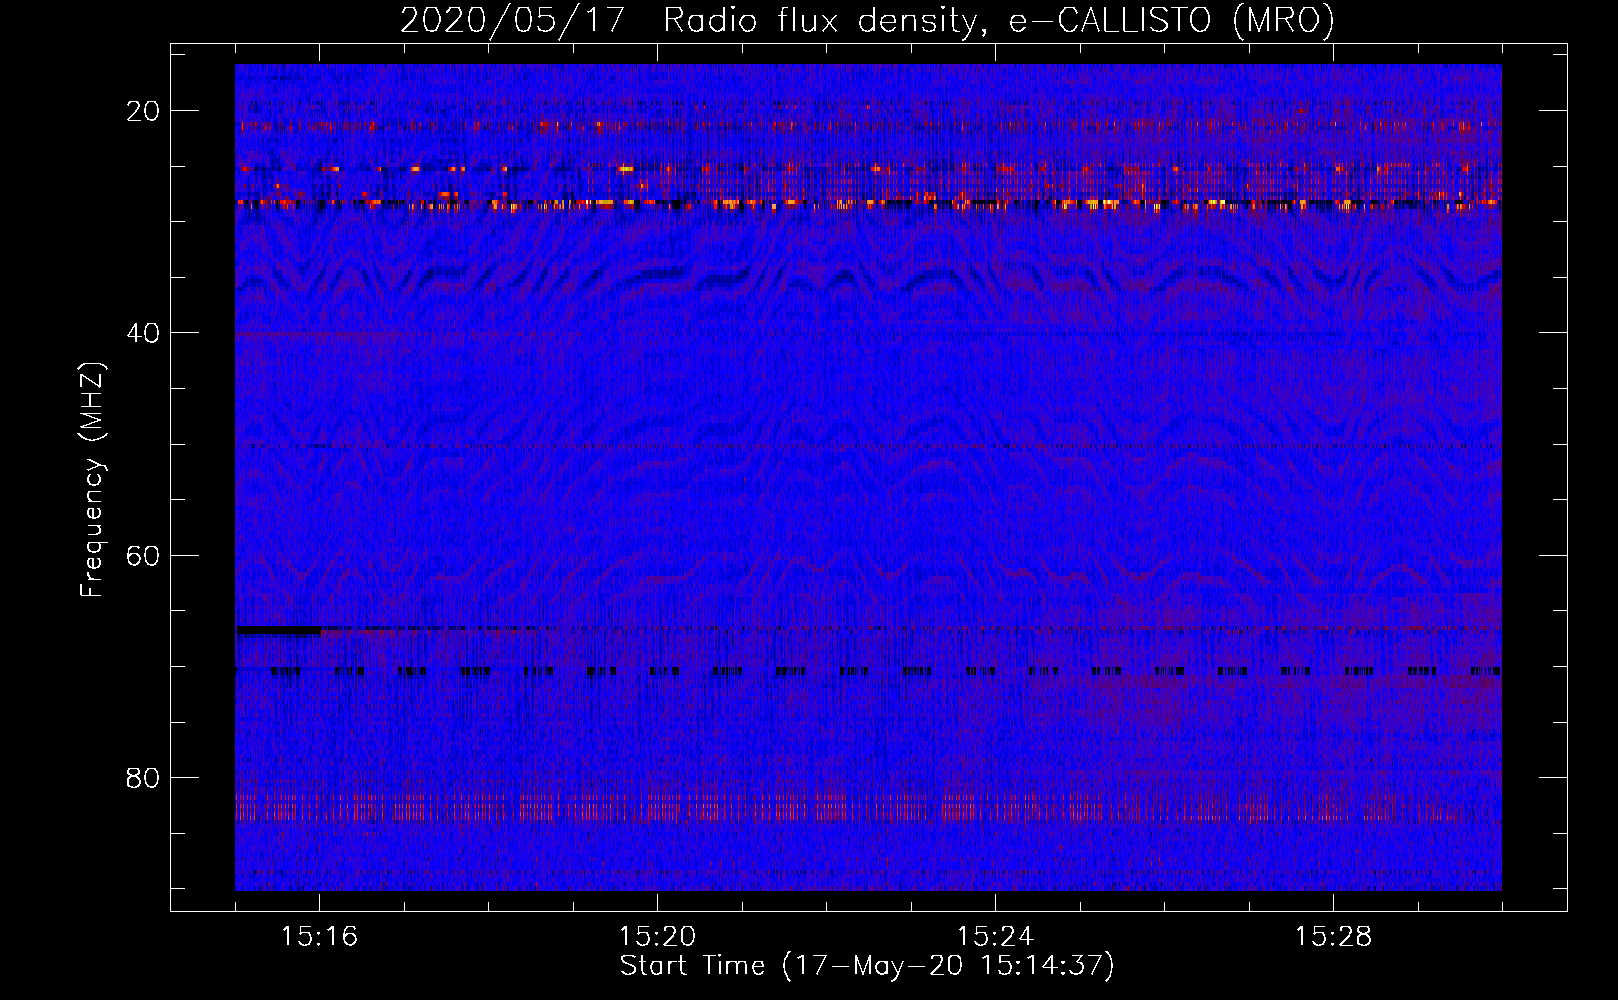Image resolution: width=1618 pixels, height=1000 pixels.
Task: Click the thick black bar near 67 MHz
Action: (x=278, y=631)
